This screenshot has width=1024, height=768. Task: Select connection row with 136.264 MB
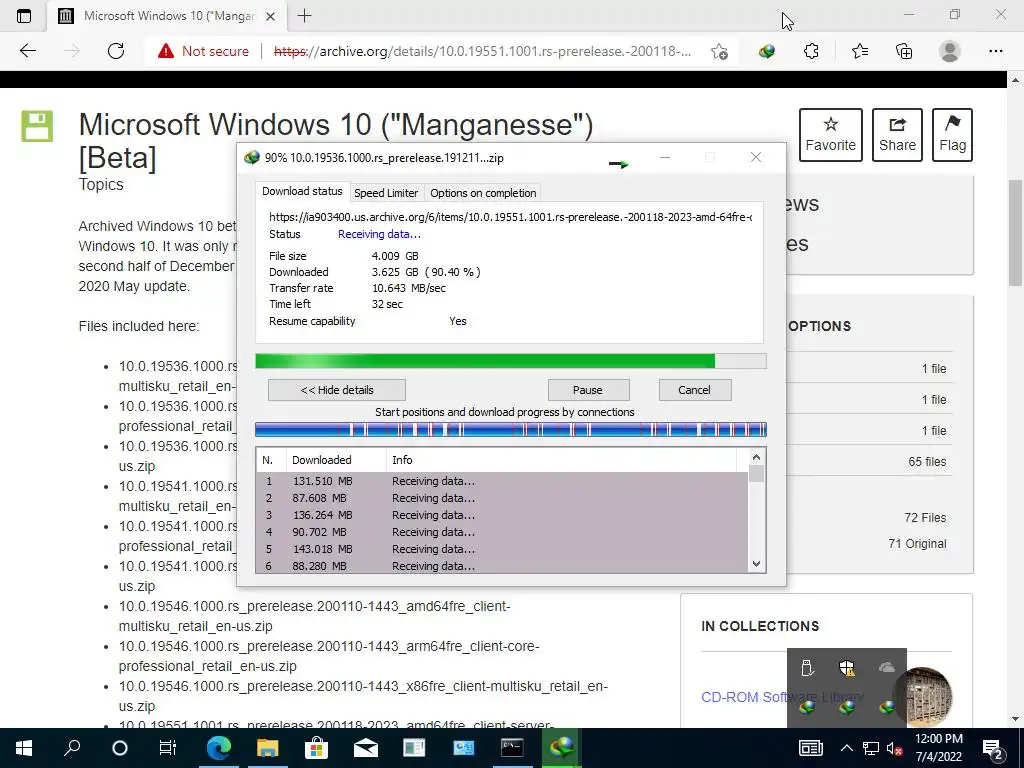click(502, 515)
